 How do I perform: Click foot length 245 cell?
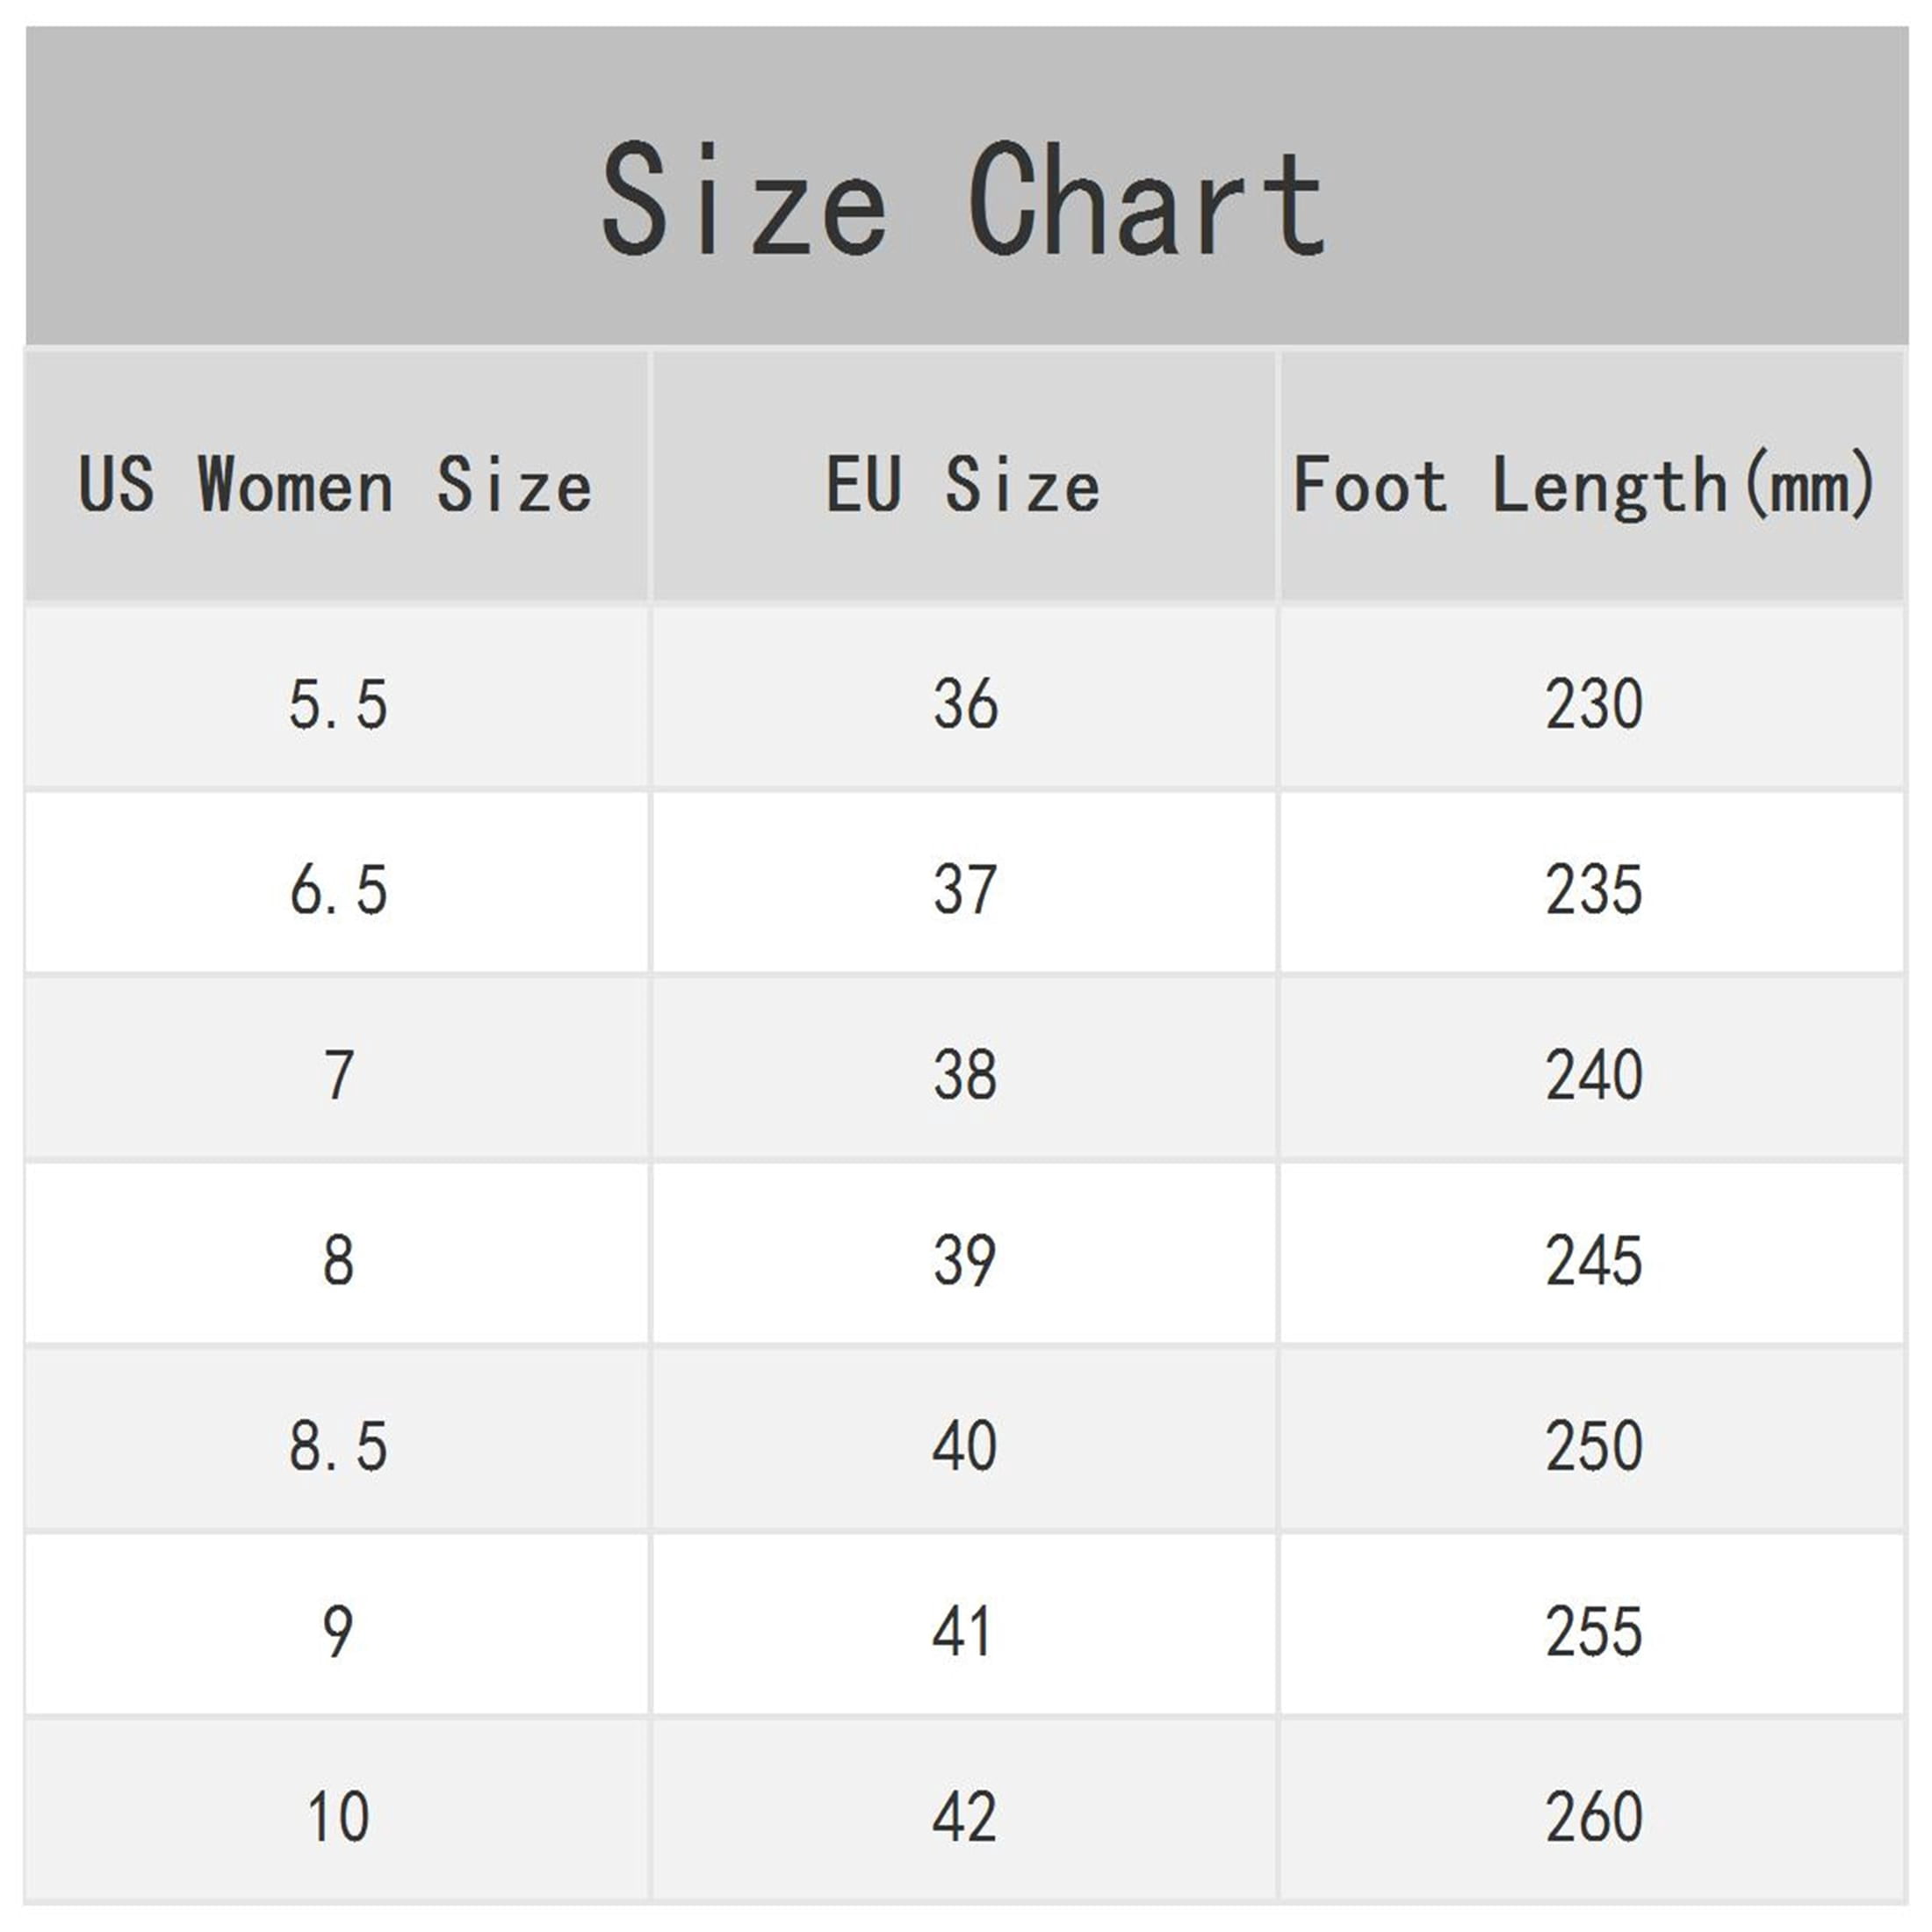(x=1592, y=1254)
